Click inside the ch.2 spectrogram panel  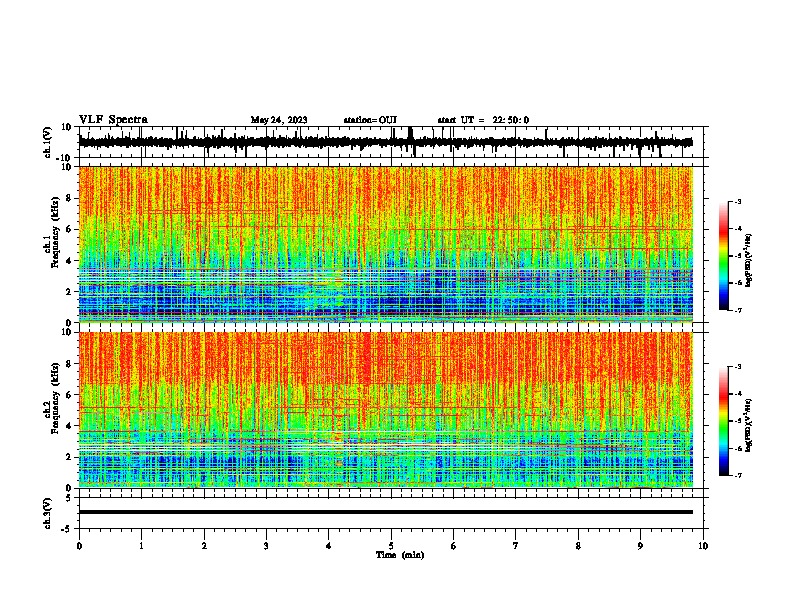click(x=386, y=410)
